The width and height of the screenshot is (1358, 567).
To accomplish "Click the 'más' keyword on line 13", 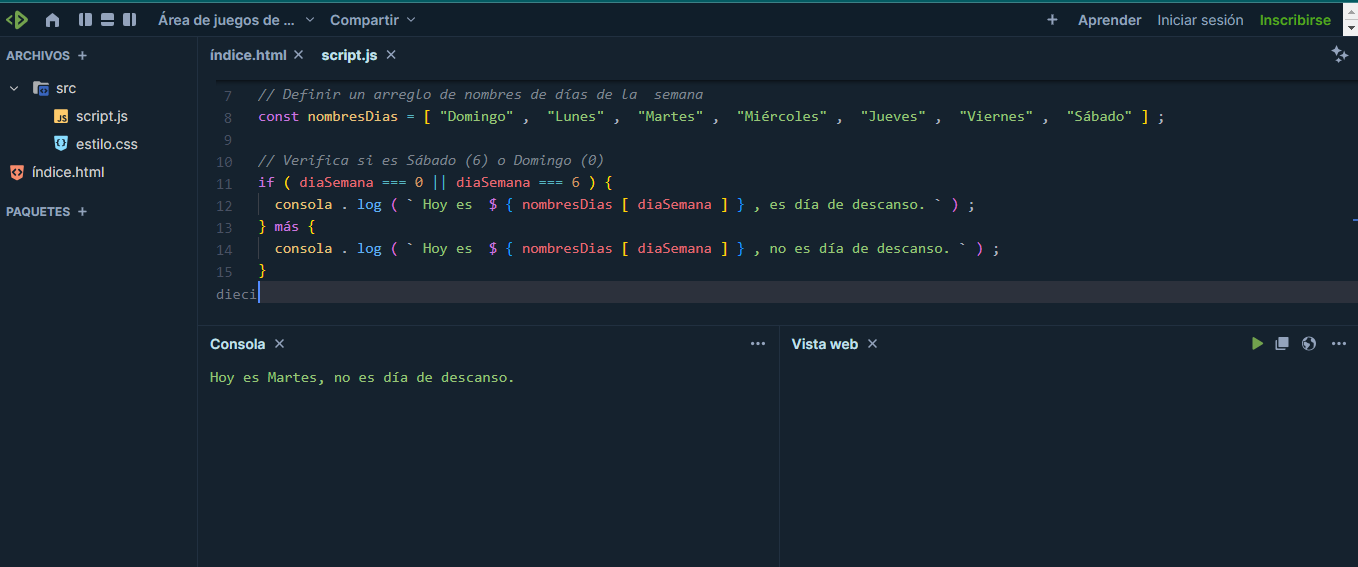I will (x=286, y=227).
